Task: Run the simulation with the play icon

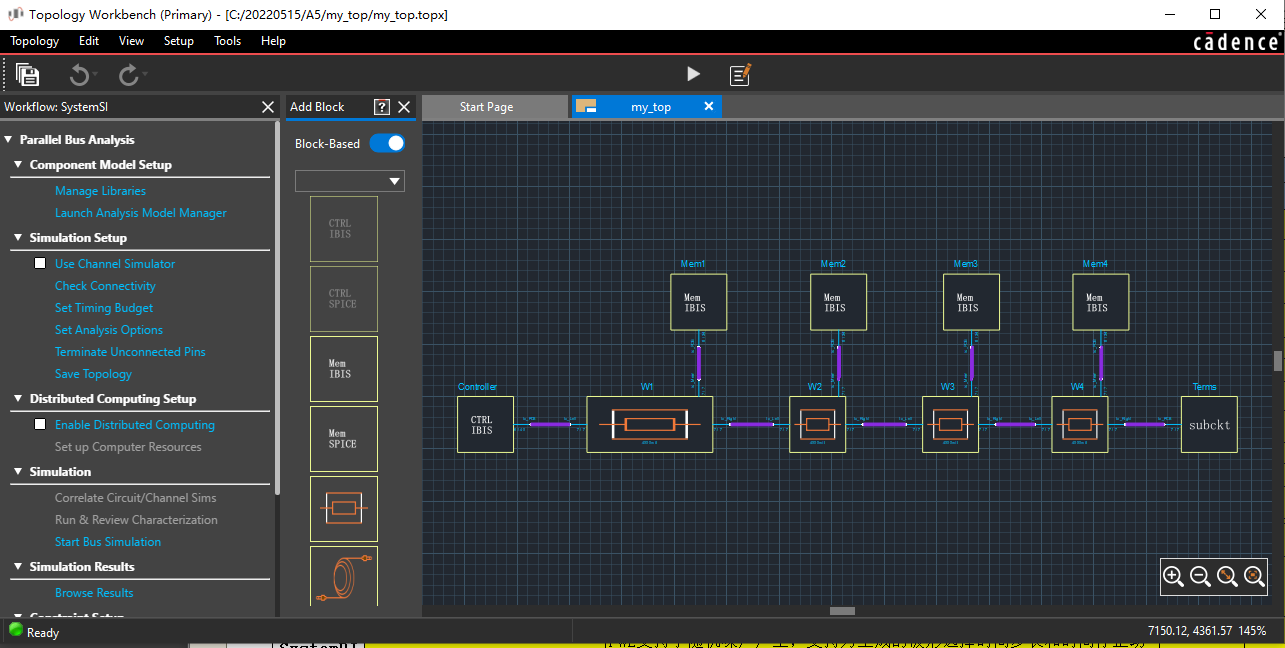Action: tap(693, 74)
